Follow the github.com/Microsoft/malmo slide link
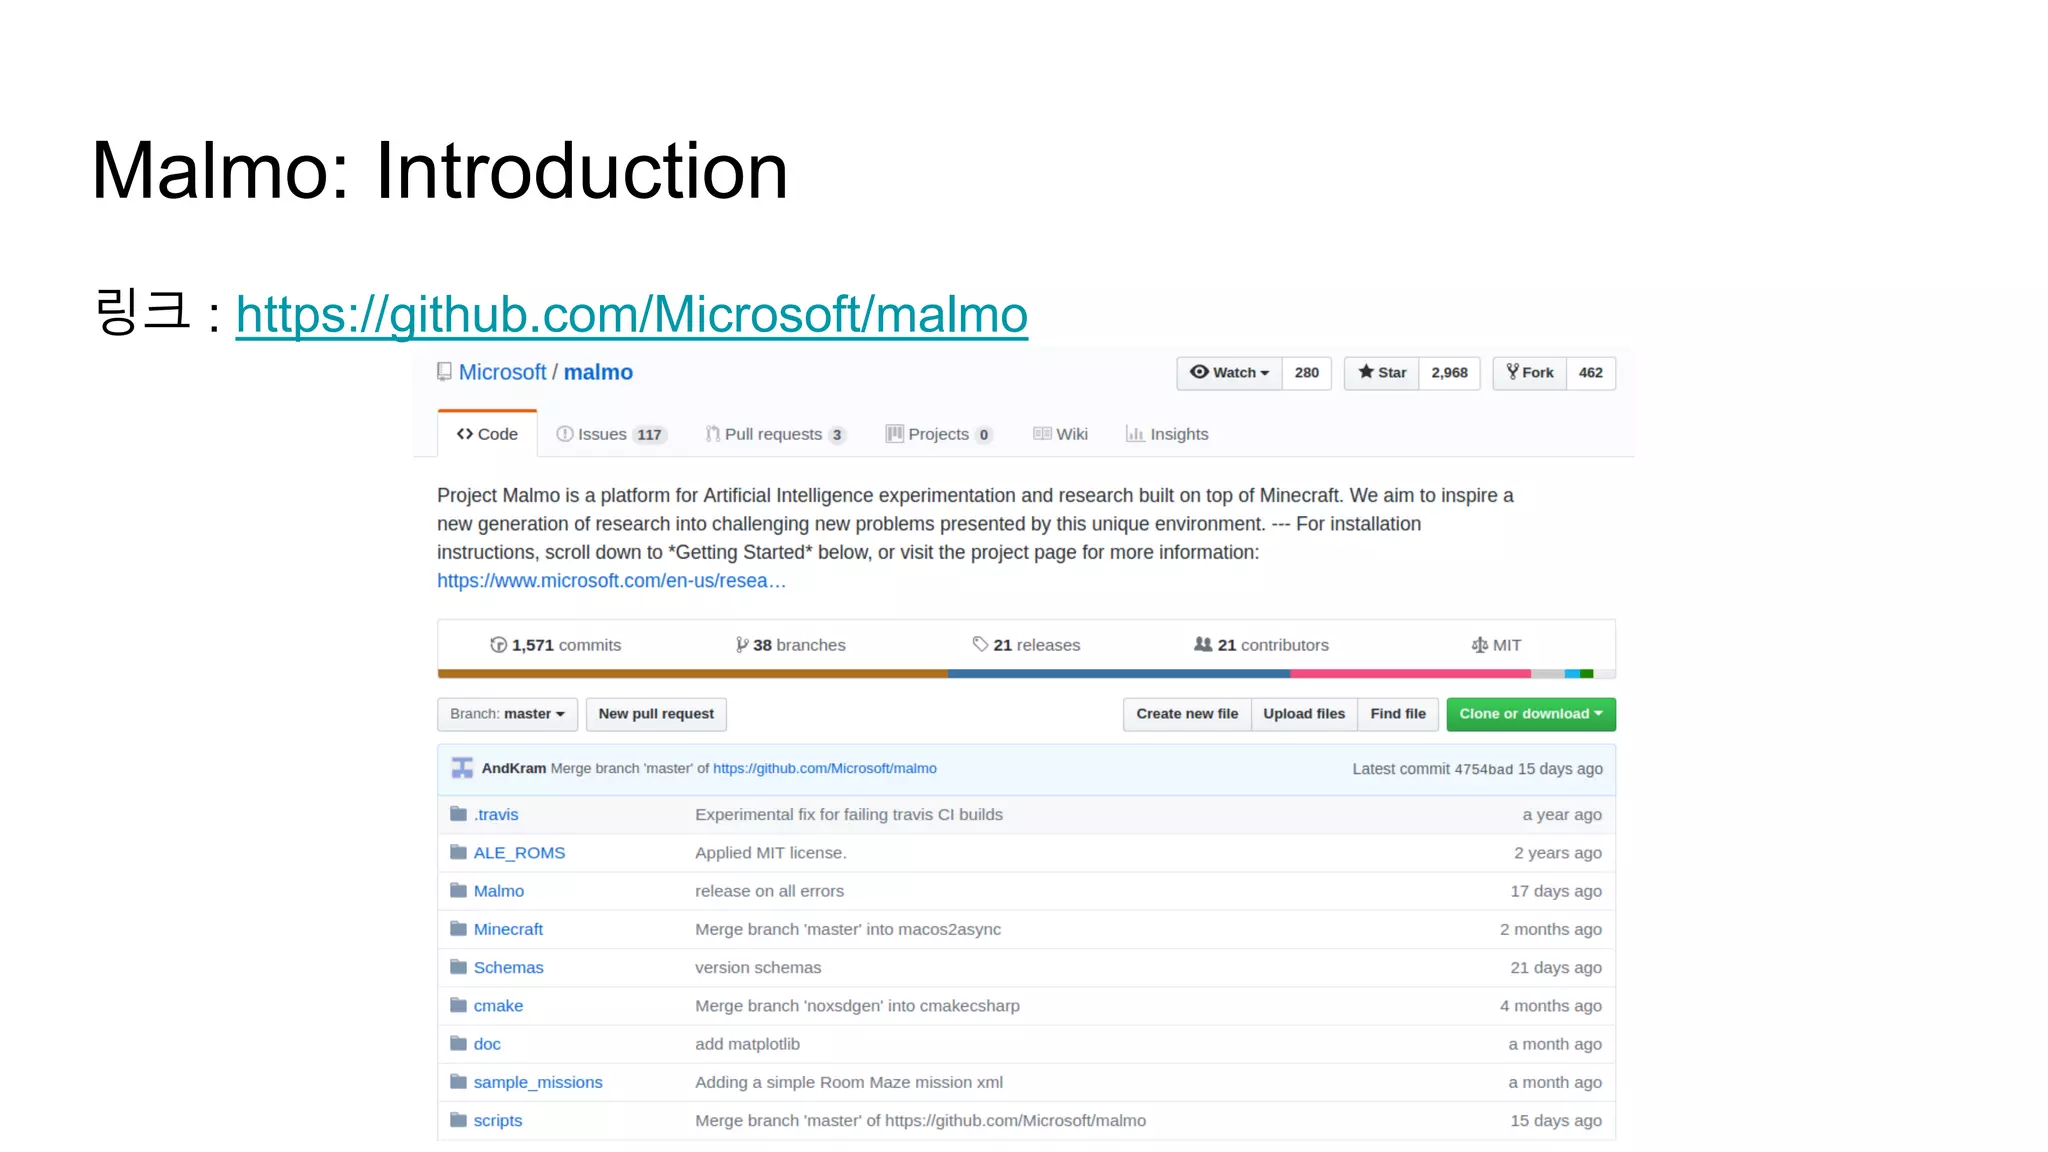The width and height of the screenshot is (2048, 1152). tap(631, 315)
